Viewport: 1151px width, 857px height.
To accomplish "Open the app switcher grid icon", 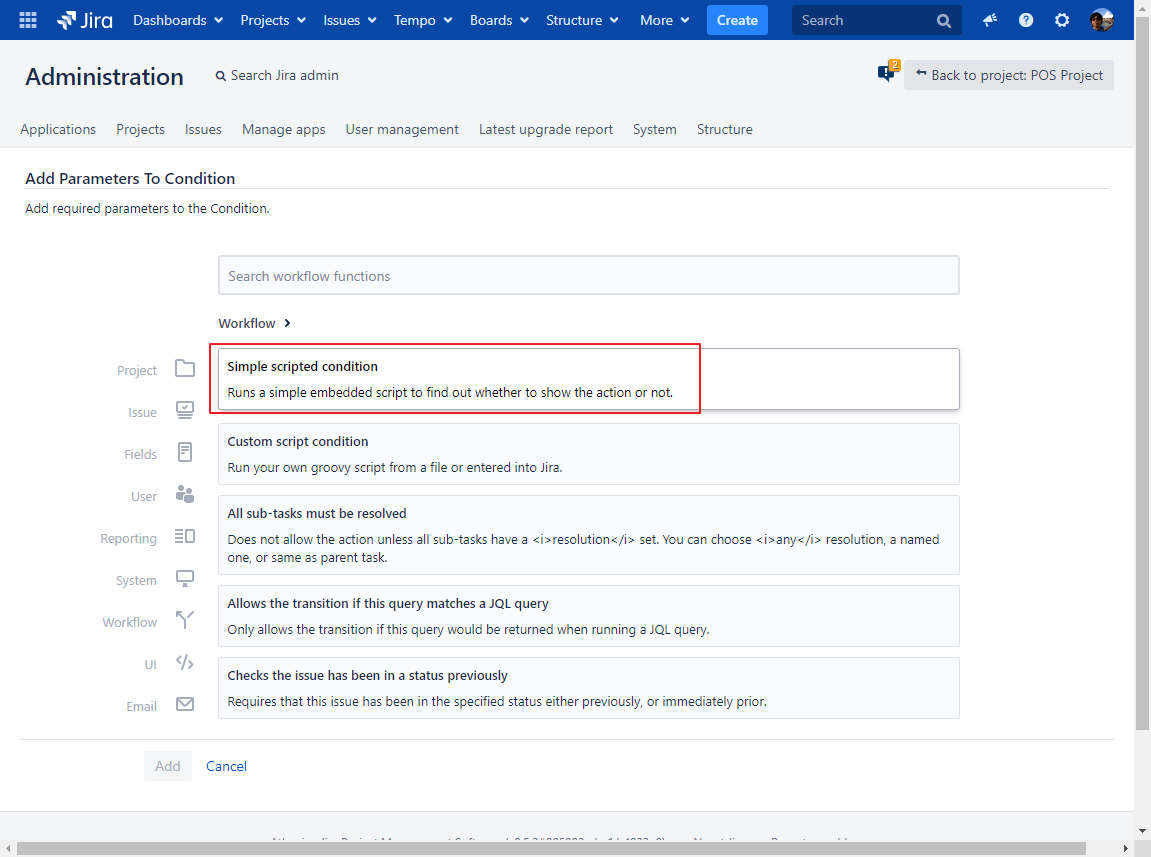I will [28, 20].
